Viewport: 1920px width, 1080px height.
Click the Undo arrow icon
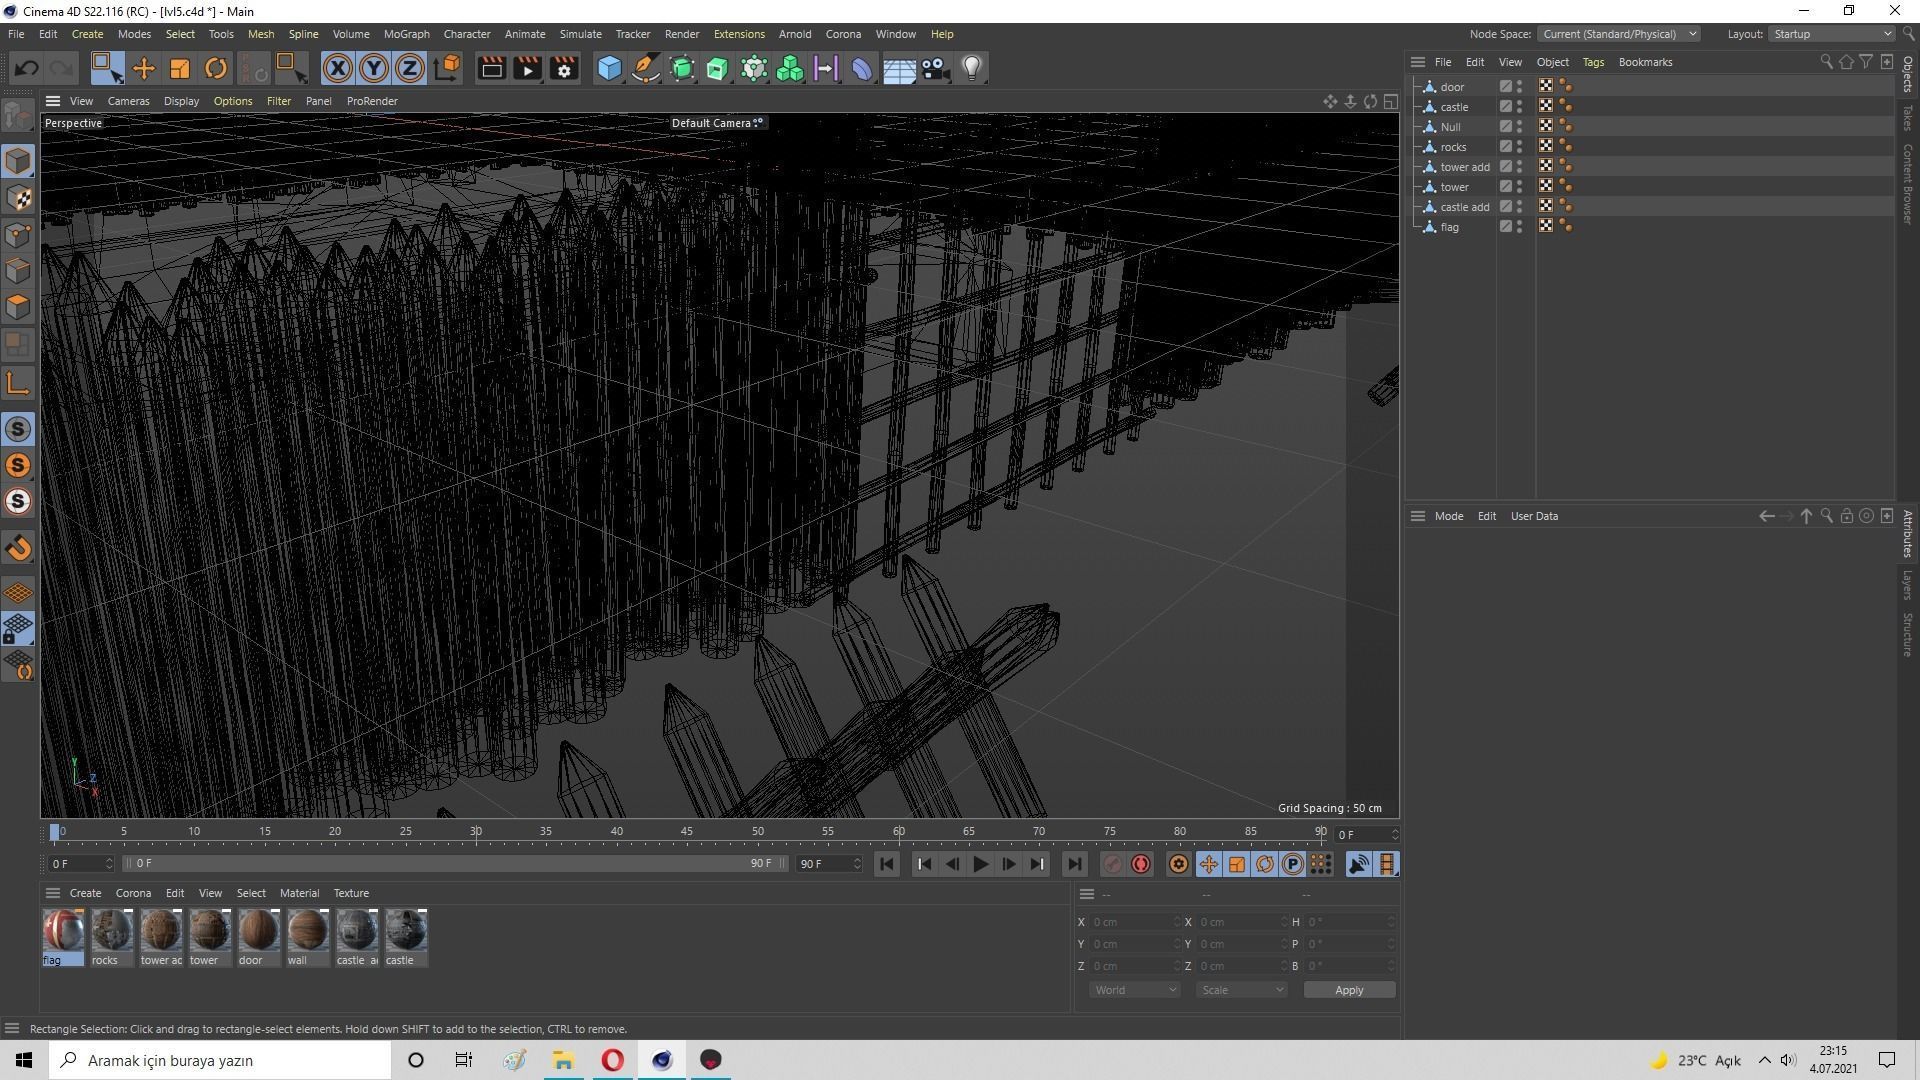coord(27,68)
